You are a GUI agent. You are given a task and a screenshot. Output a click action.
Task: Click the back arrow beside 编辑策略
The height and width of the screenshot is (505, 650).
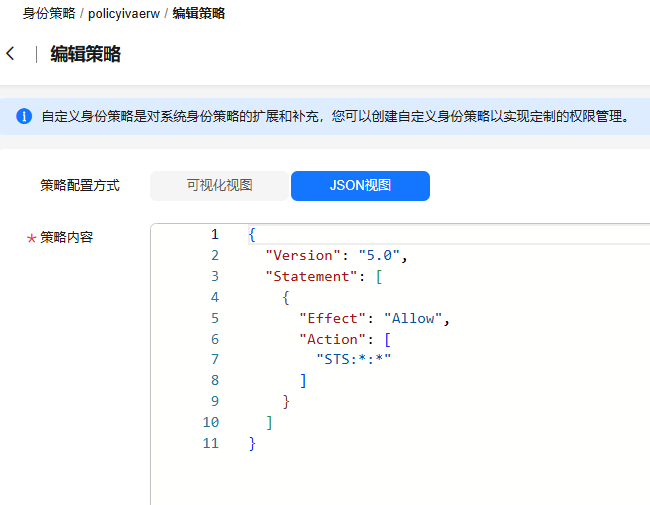coord(11,54)
